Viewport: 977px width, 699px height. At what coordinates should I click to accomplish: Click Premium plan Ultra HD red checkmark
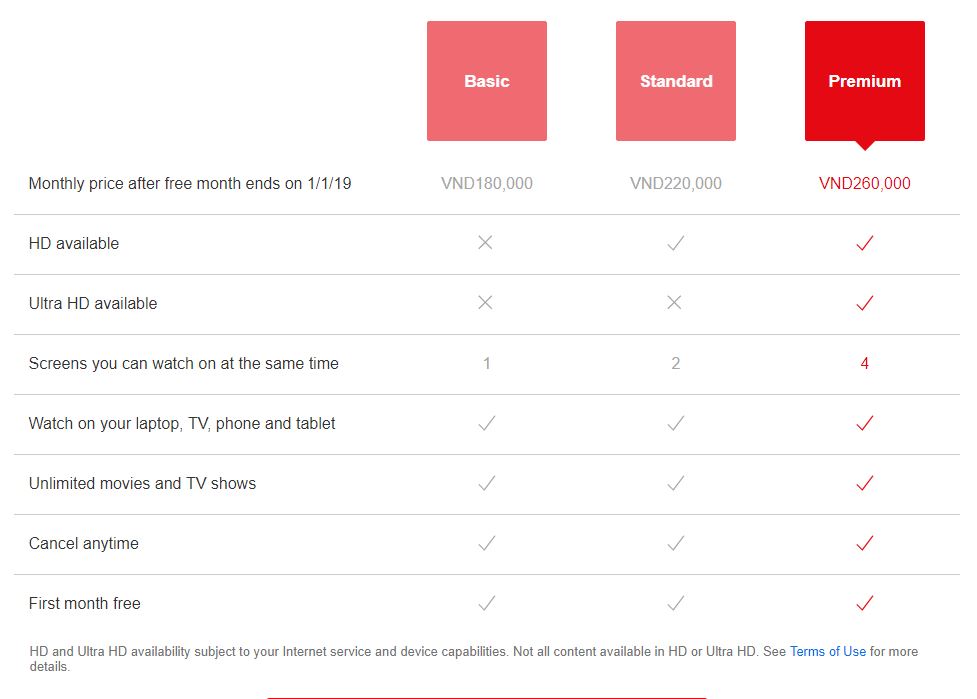tap(865, 303)
